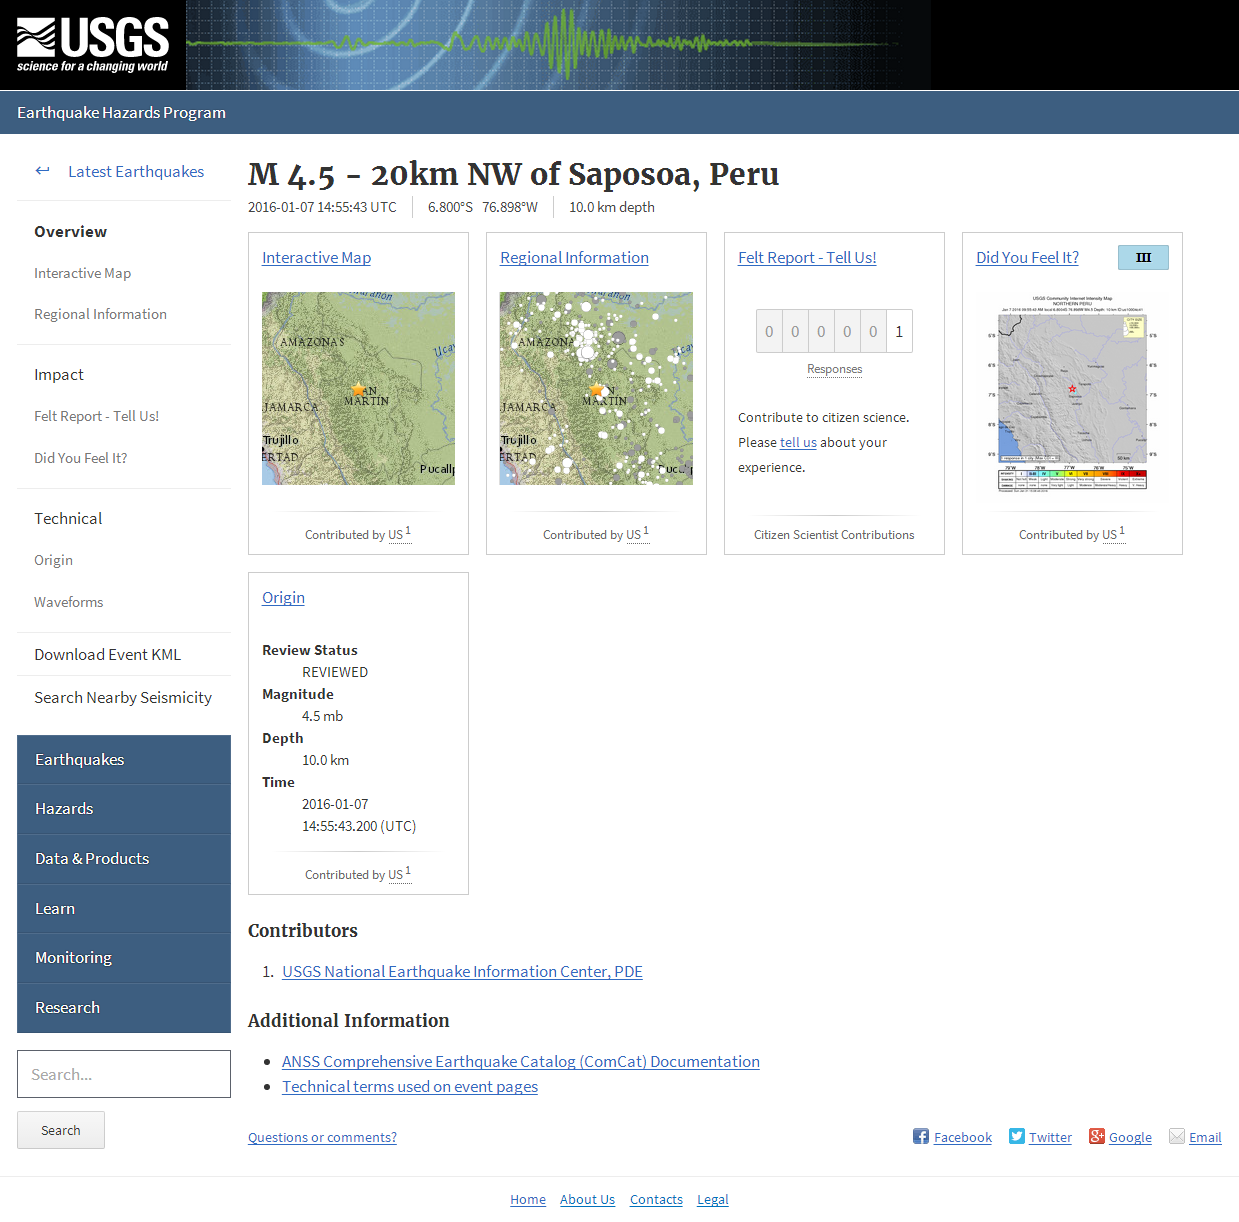
Task: Open Origin card title link
Action: pos(283,597)
